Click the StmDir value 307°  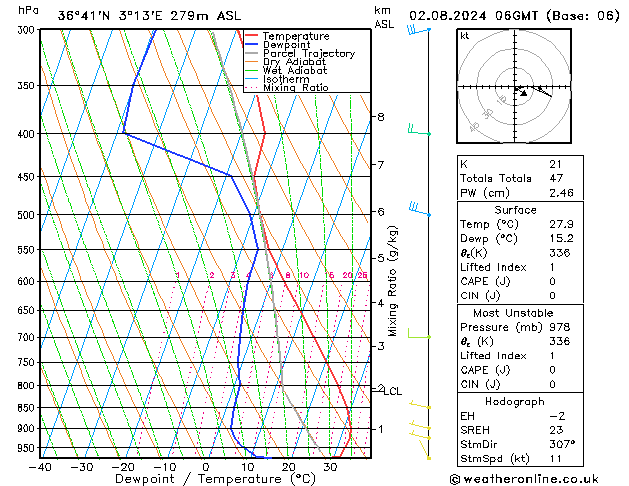point(562,445)
